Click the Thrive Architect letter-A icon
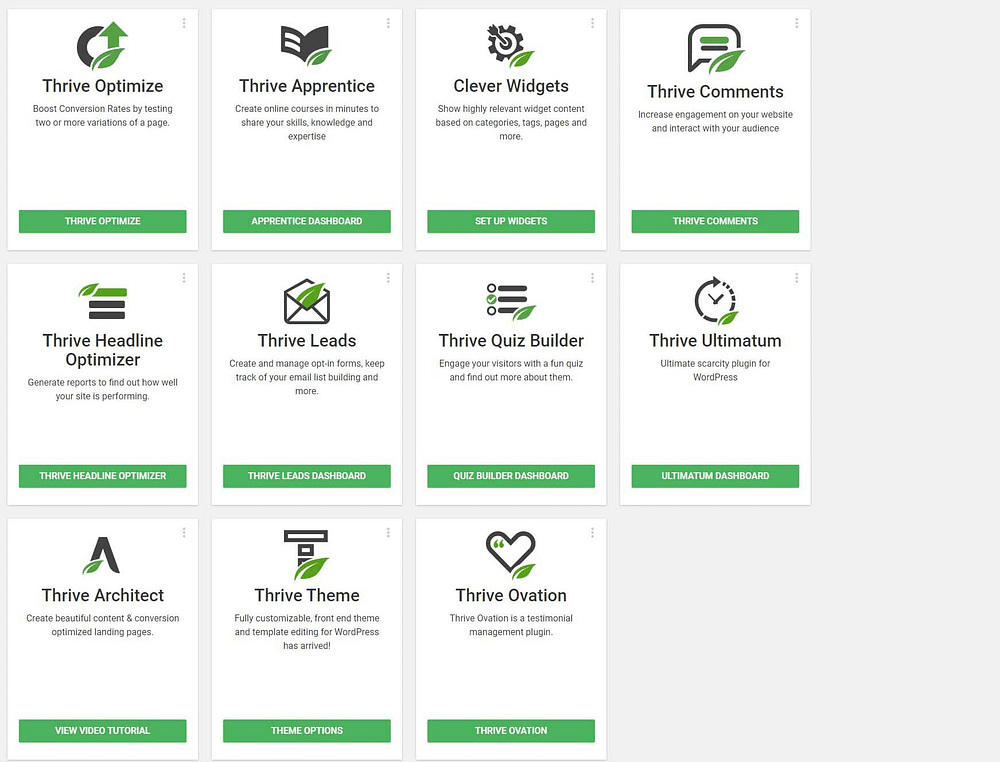Image resolution: width=1000 pixels, height=762 pixels. click(x=102, y=555)
